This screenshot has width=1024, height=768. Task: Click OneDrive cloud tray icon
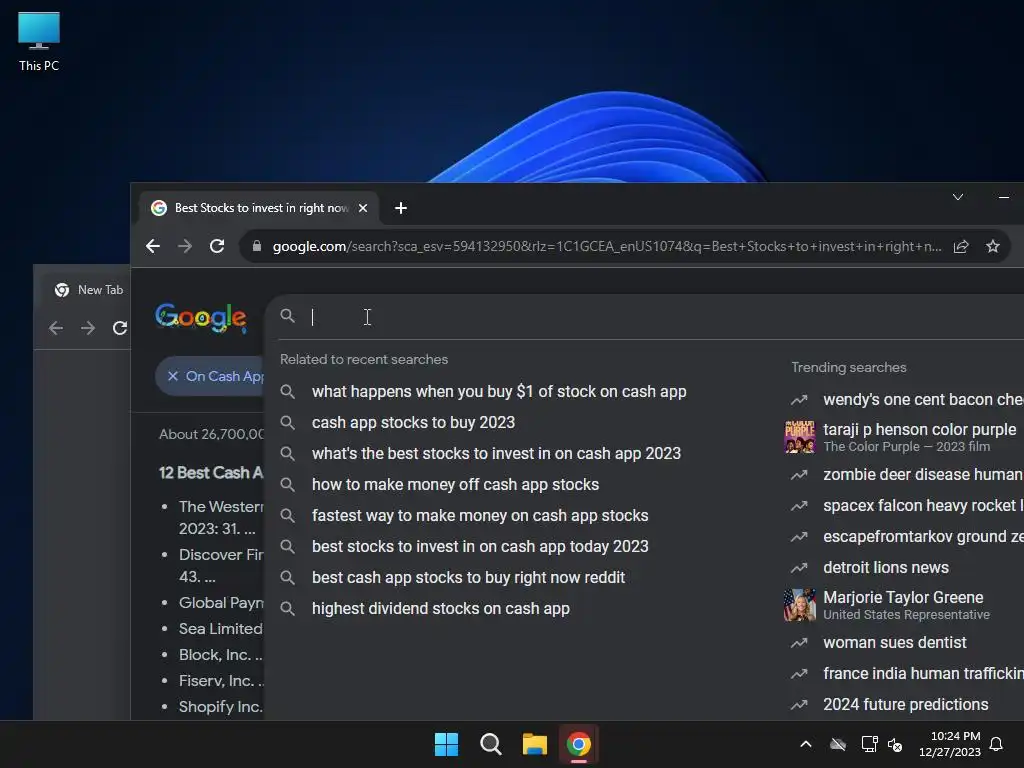coord(838,744)
